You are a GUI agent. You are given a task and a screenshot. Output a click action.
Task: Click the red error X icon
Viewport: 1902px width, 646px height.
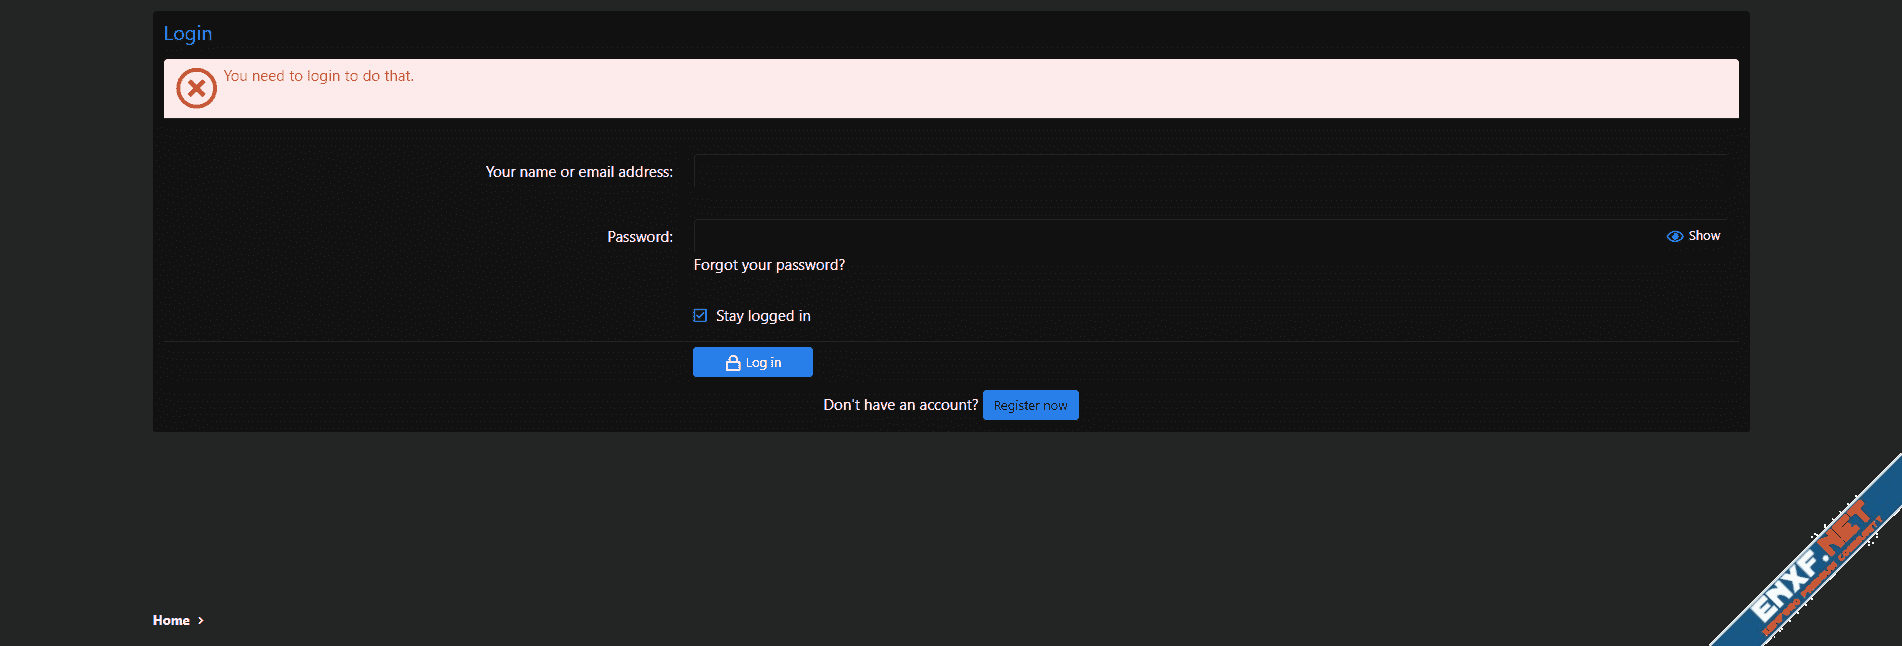click(x=196, y=89)
